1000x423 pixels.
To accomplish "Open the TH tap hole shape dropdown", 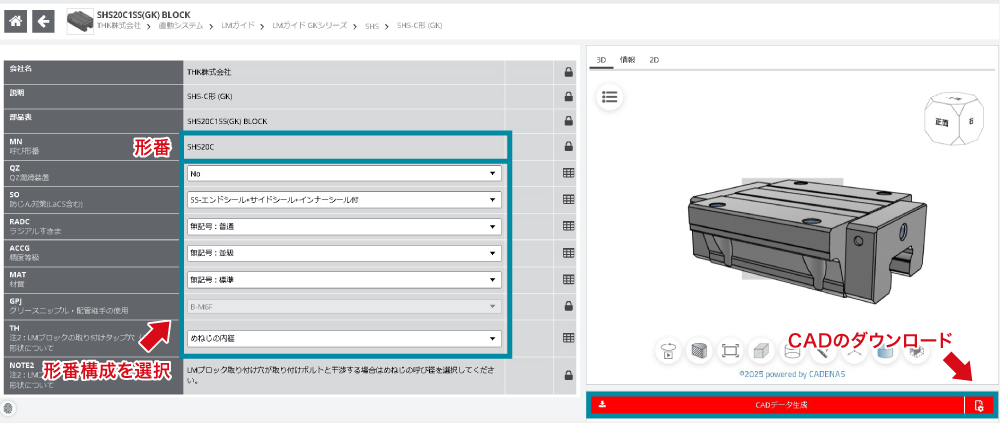I will 343,338.
